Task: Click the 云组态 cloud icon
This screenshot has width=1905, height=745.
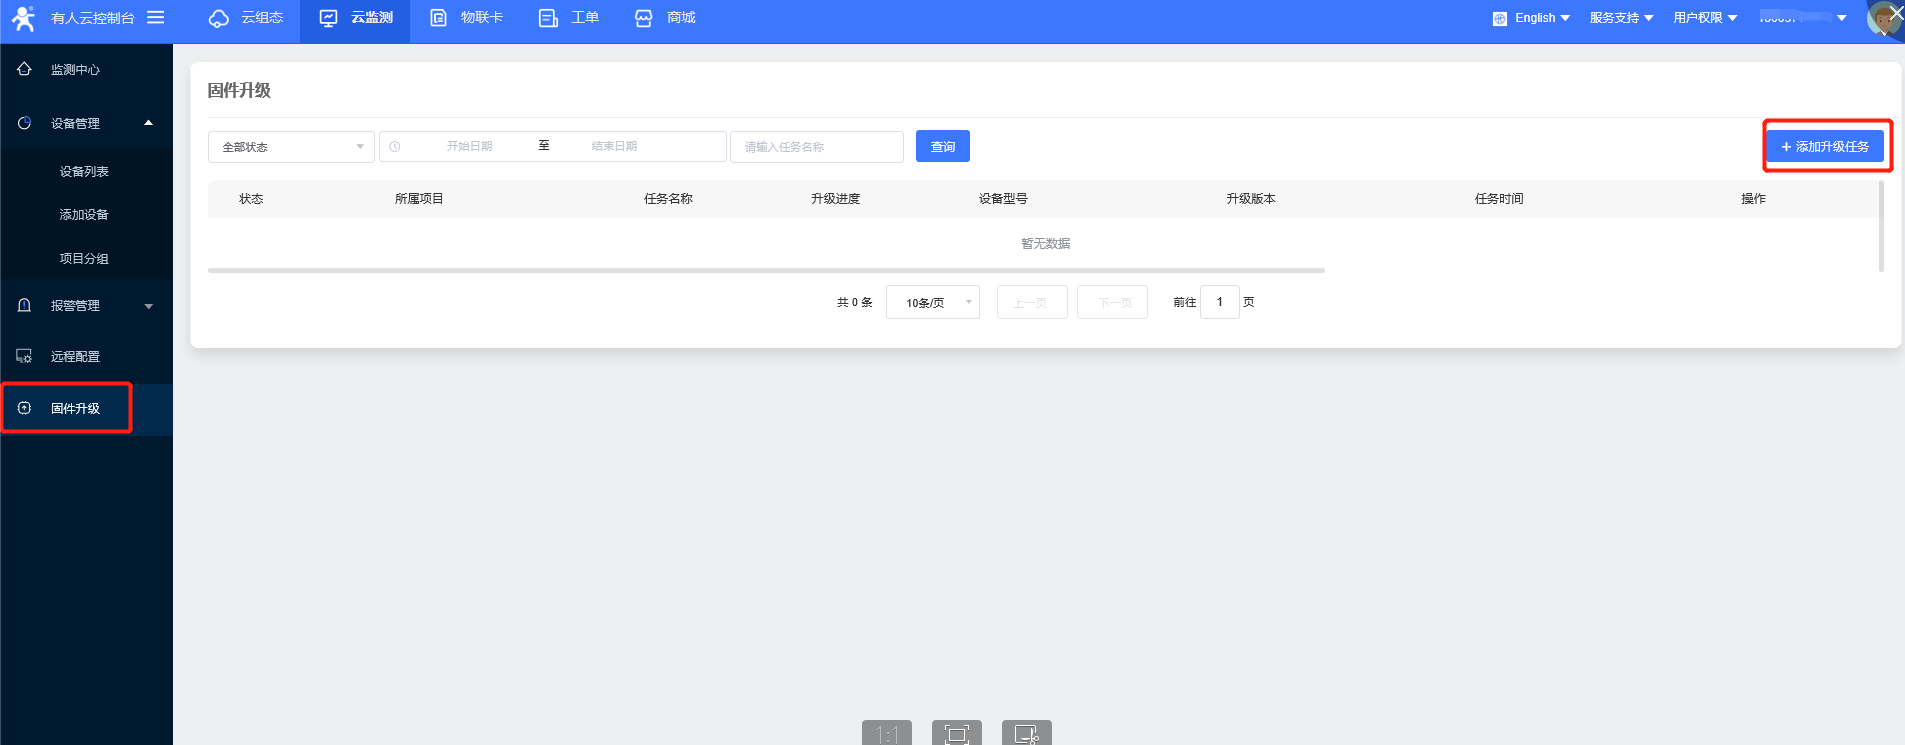Action: [x=218, y=18]
